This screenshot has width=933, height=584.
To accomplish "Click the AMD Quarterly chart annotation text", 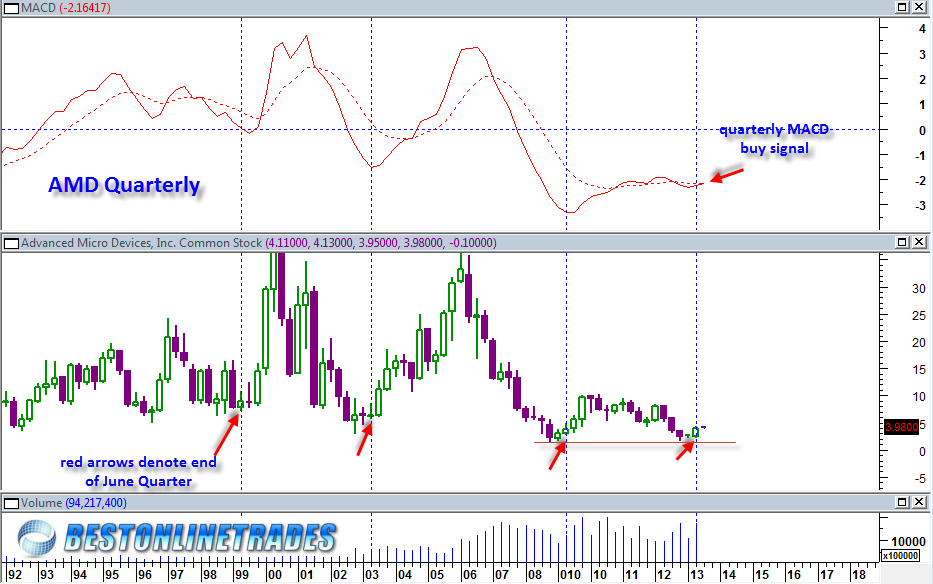I will (124, 185).
